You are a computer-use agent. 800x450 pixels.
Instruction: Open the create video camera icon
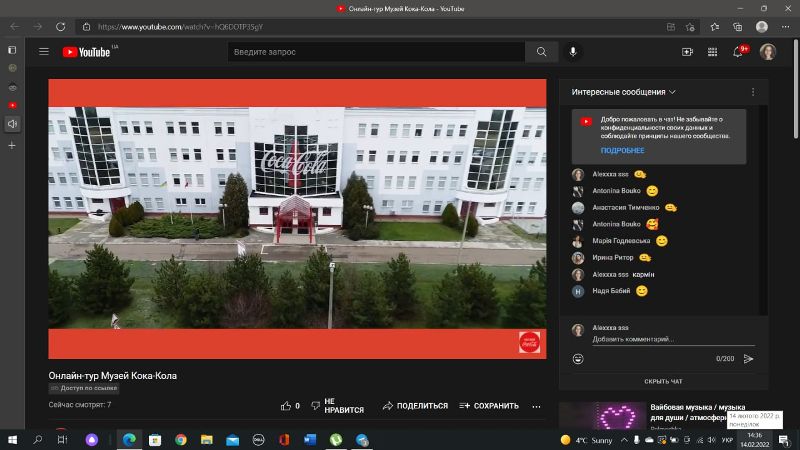[x=687, y=52]
